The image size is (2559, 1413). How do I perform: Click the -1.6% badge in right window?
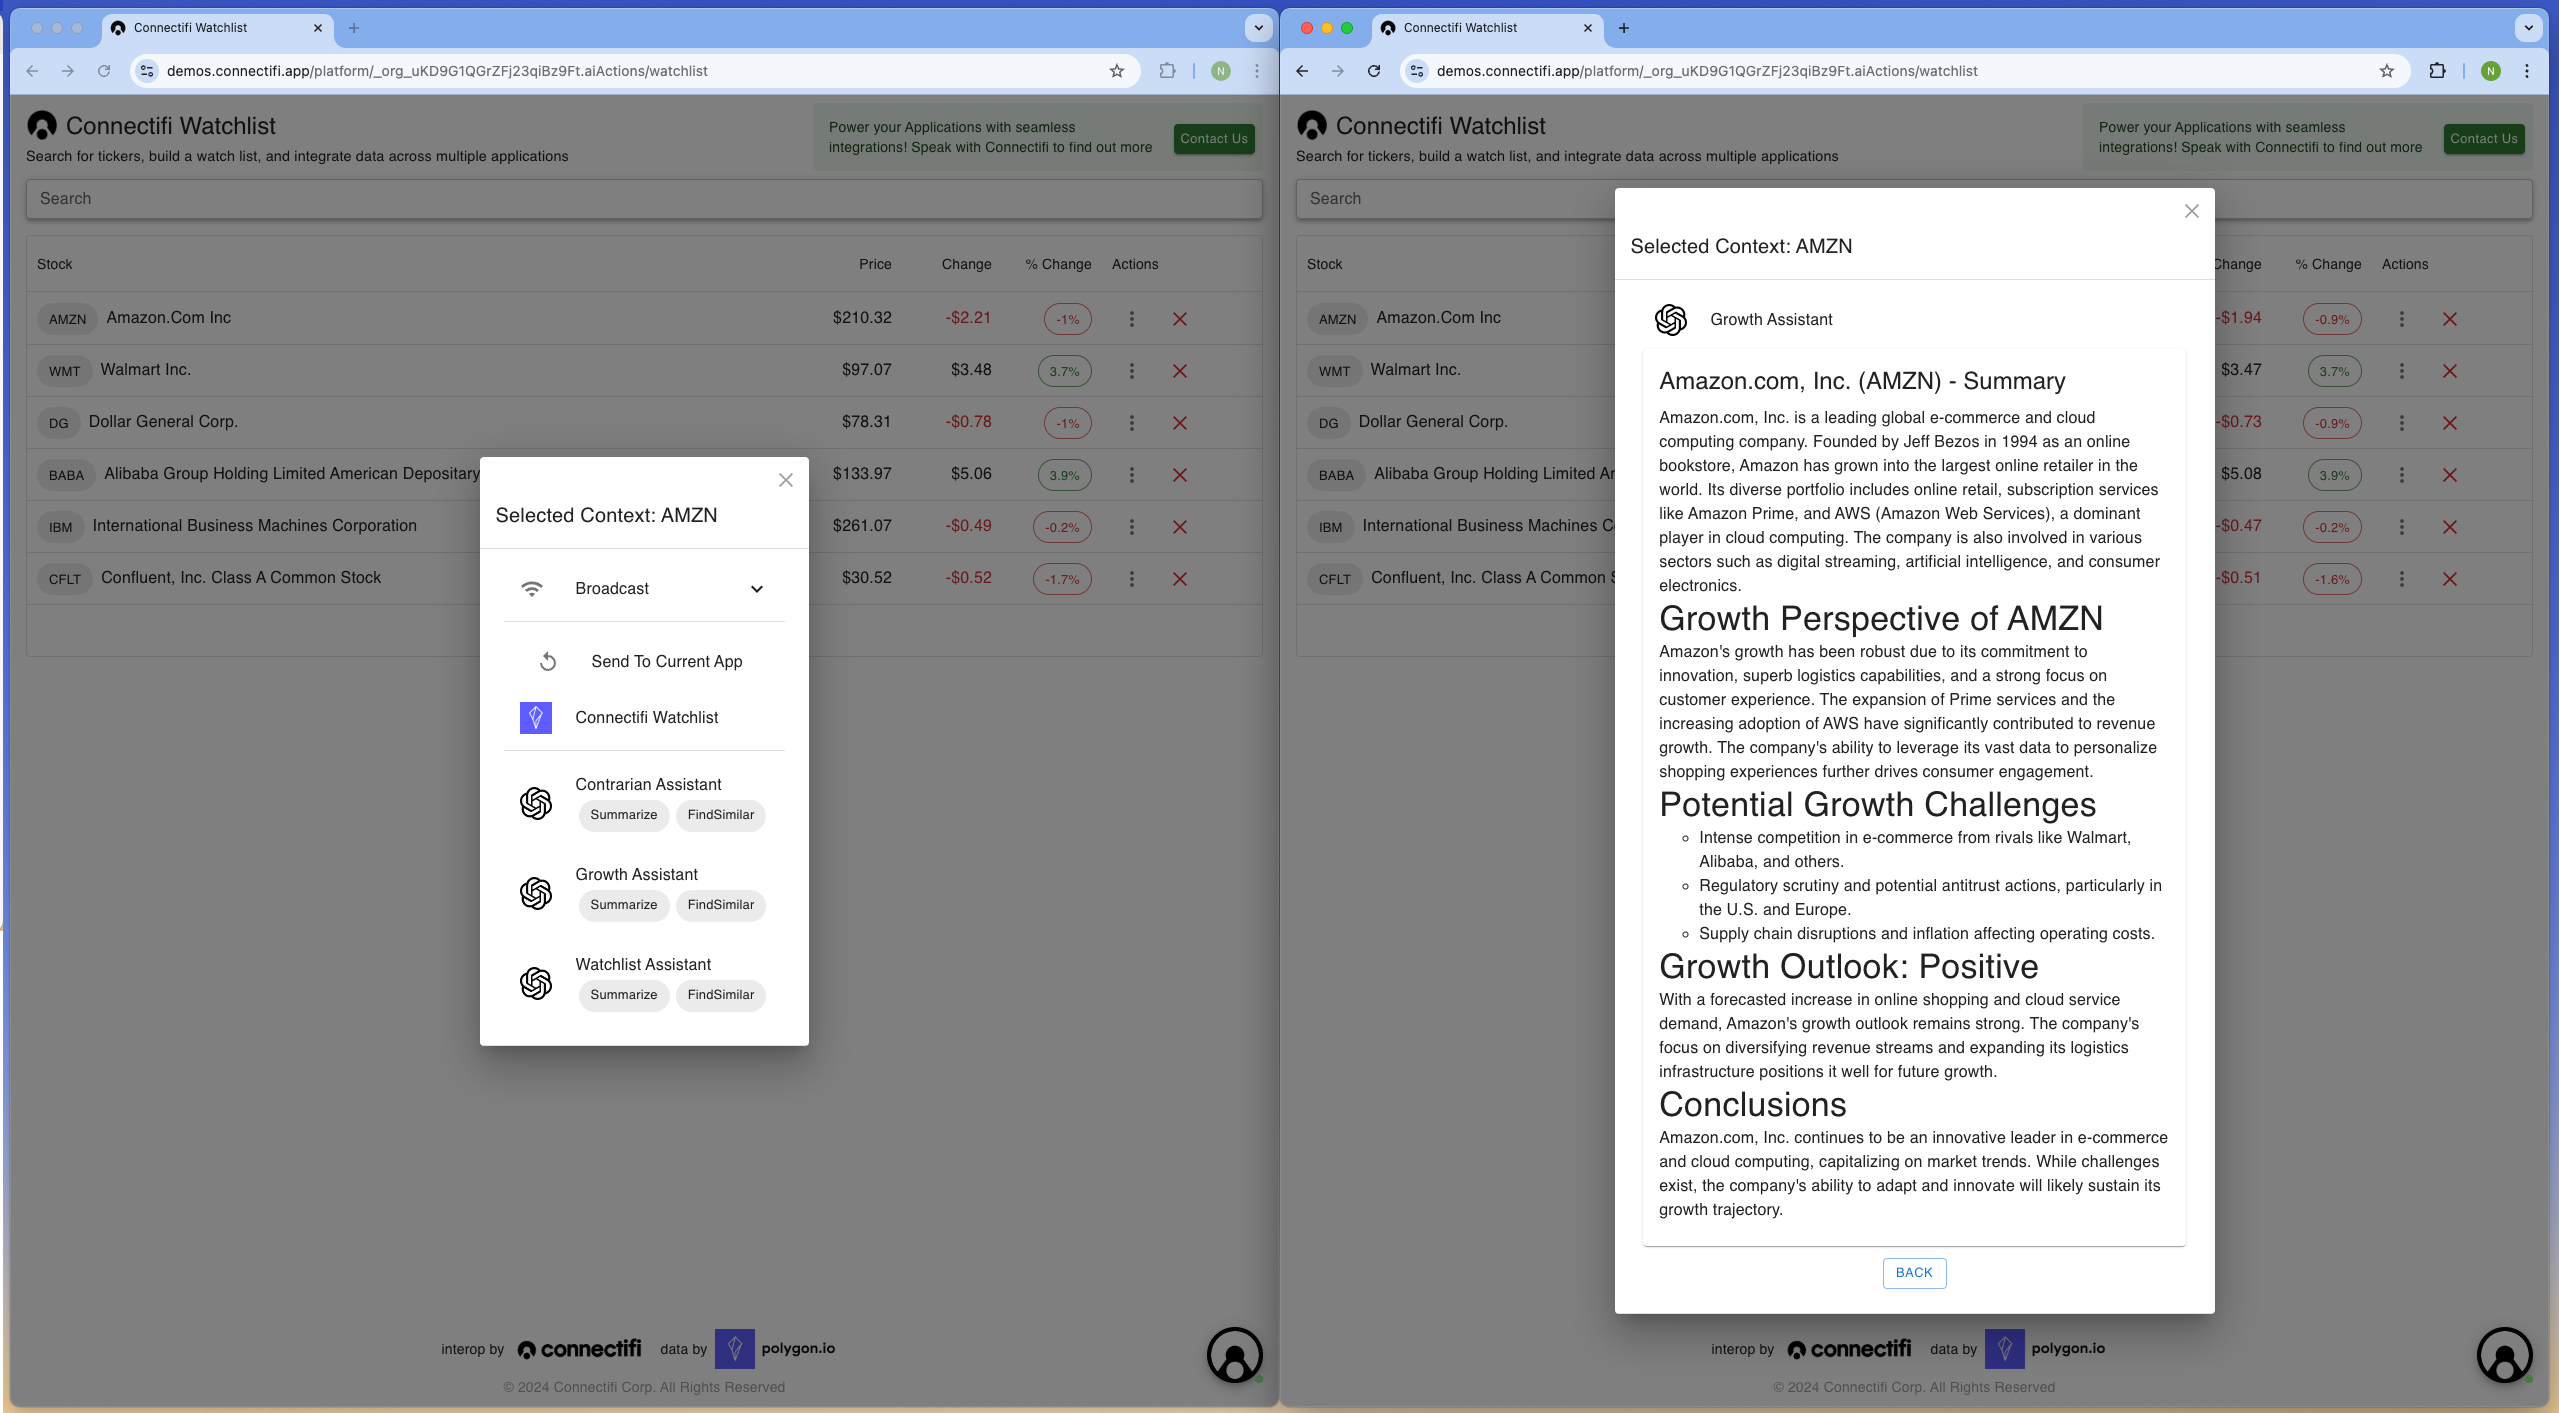(2332, 579)
